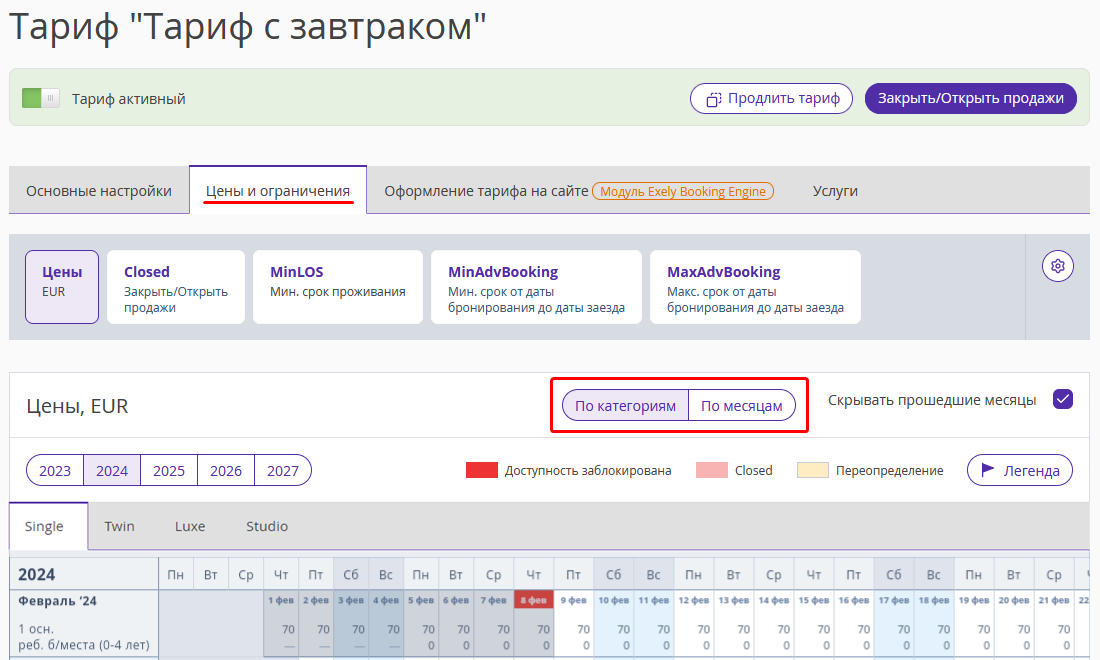Select the Twin room category tab
Viewport: 1100px width, 660px height.
point(119,526)
